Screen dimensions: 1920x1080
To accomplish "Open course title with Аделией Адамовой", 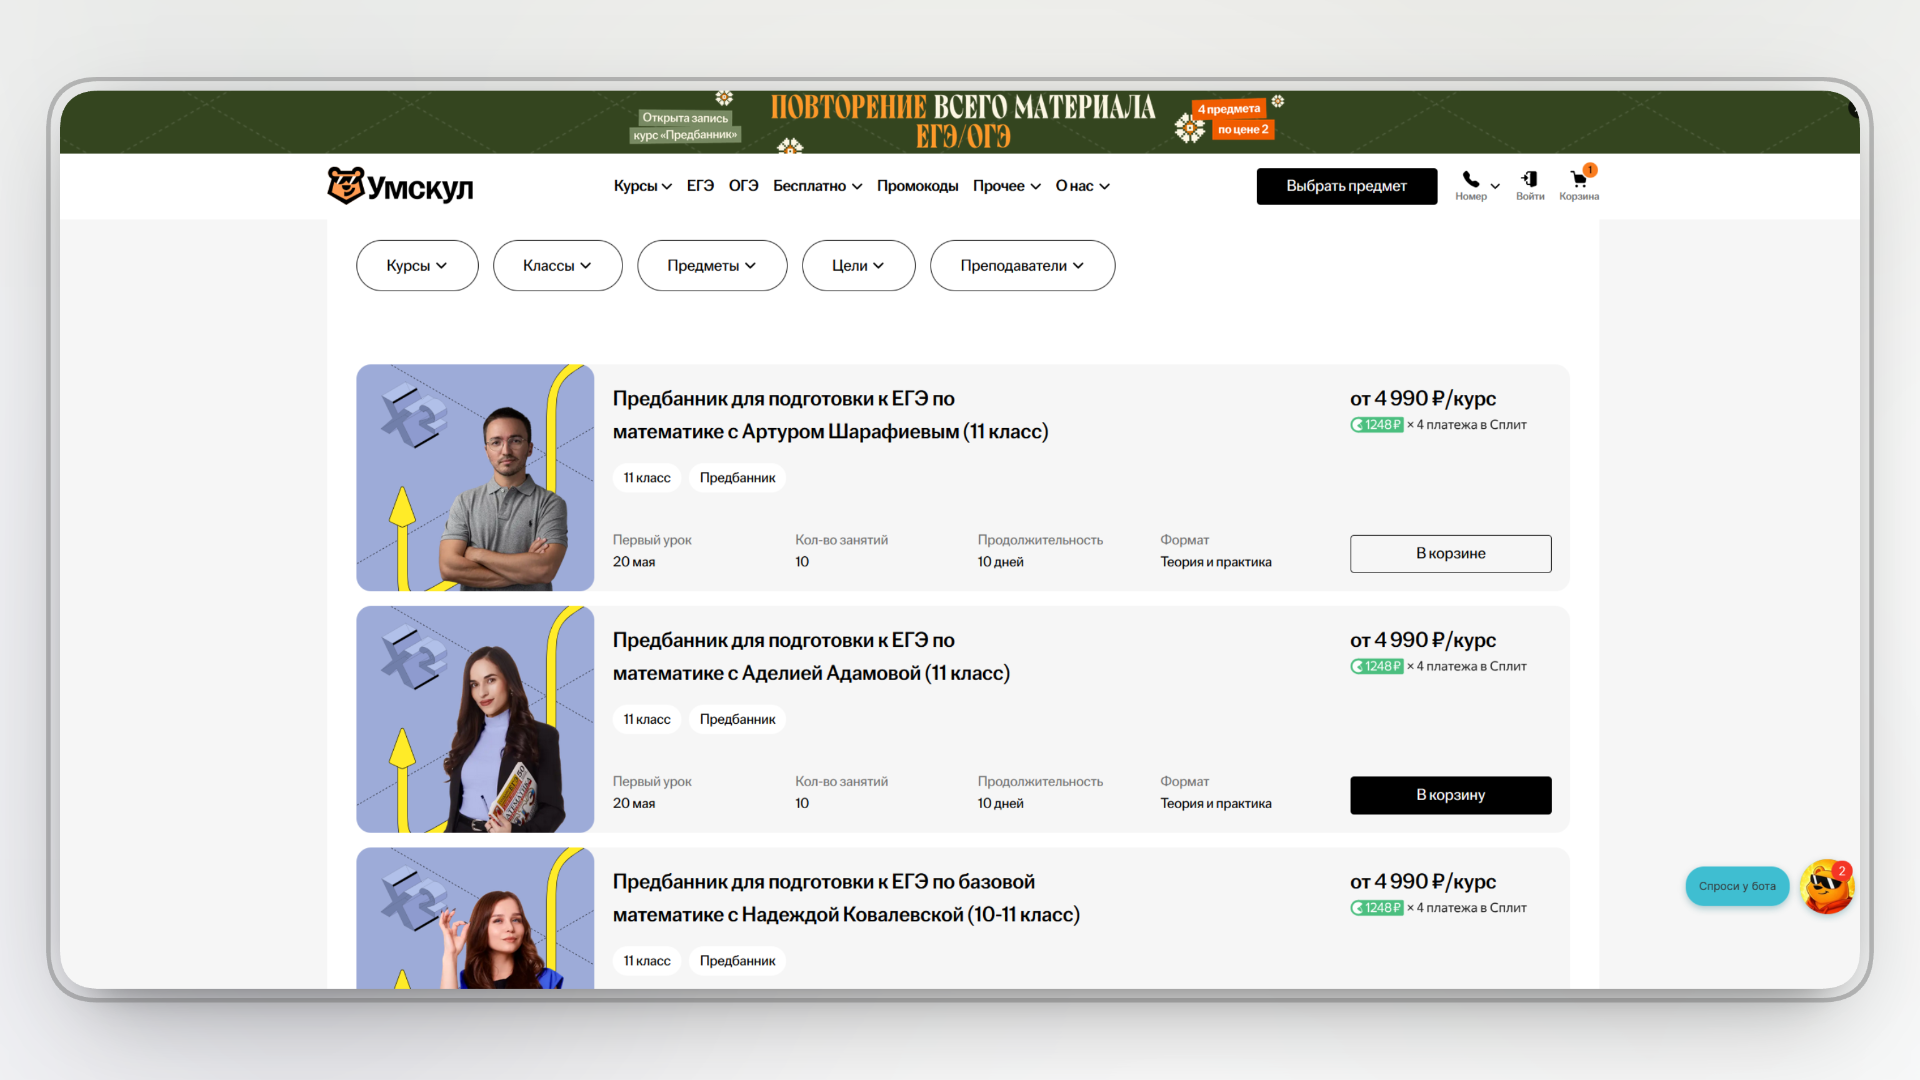I will (811, 657).
